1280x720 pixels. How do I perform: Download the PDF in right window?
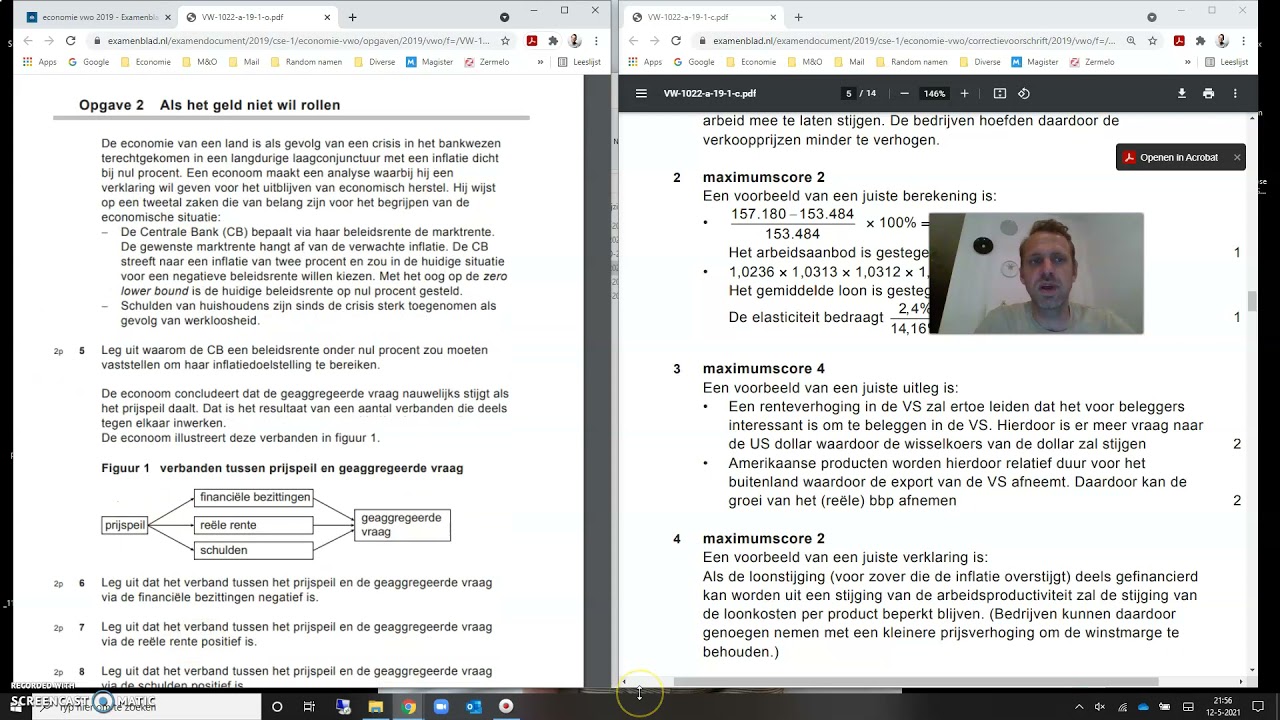tap(1181, 93)
